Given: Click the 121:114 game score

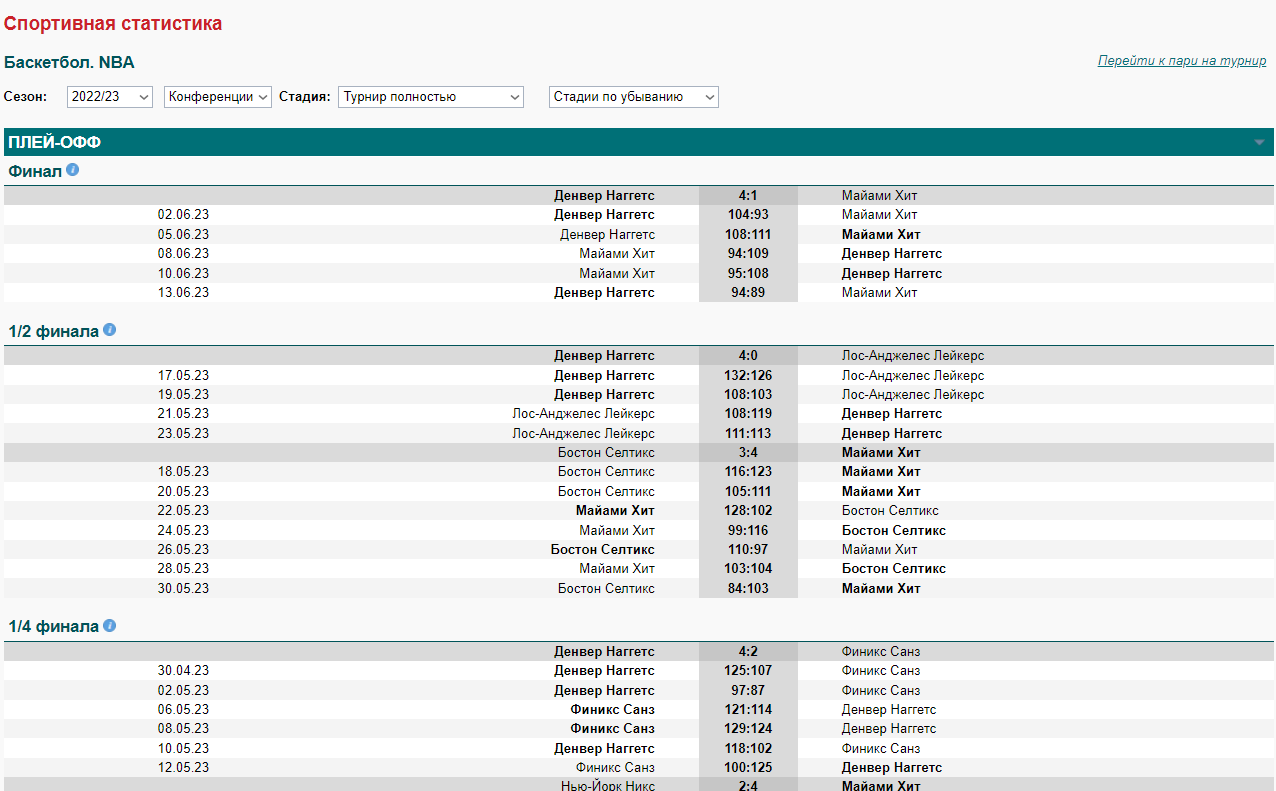Looking at the screenshot, I should click(748, 710).
